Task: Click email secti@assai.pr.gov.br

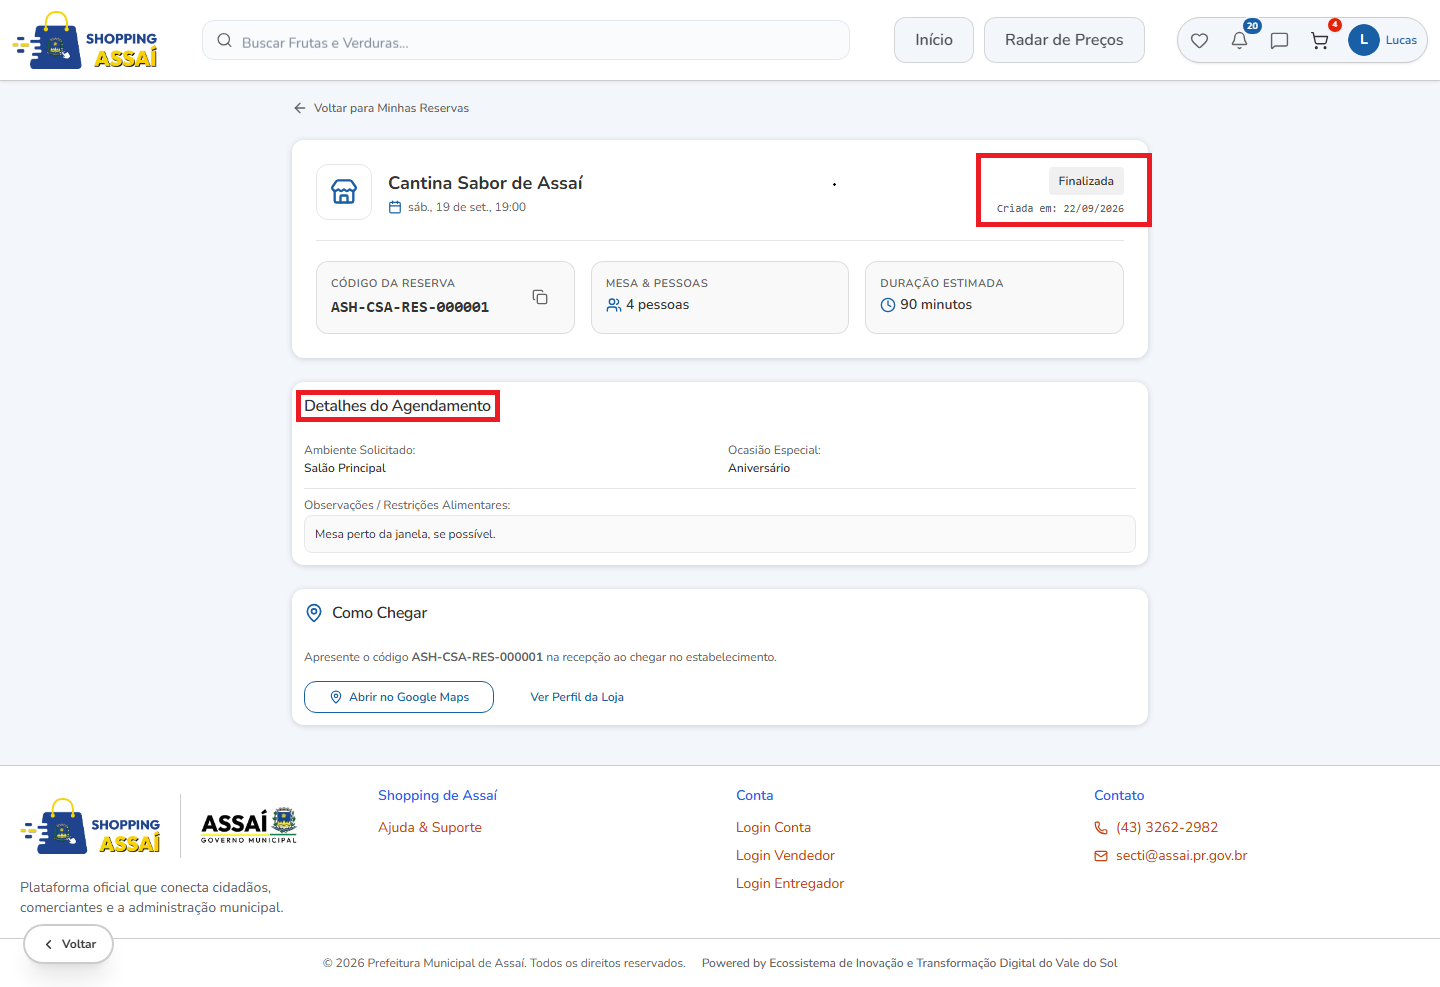Action: [x=1182, y=855]
